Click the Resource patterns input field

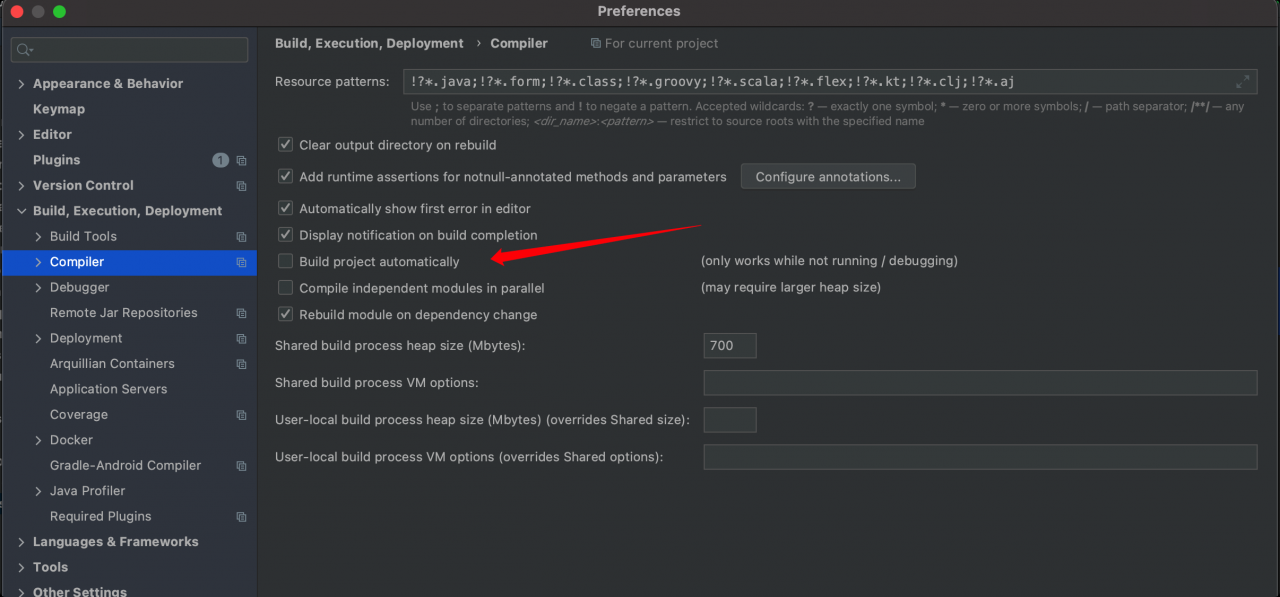[x=830, y=82]
